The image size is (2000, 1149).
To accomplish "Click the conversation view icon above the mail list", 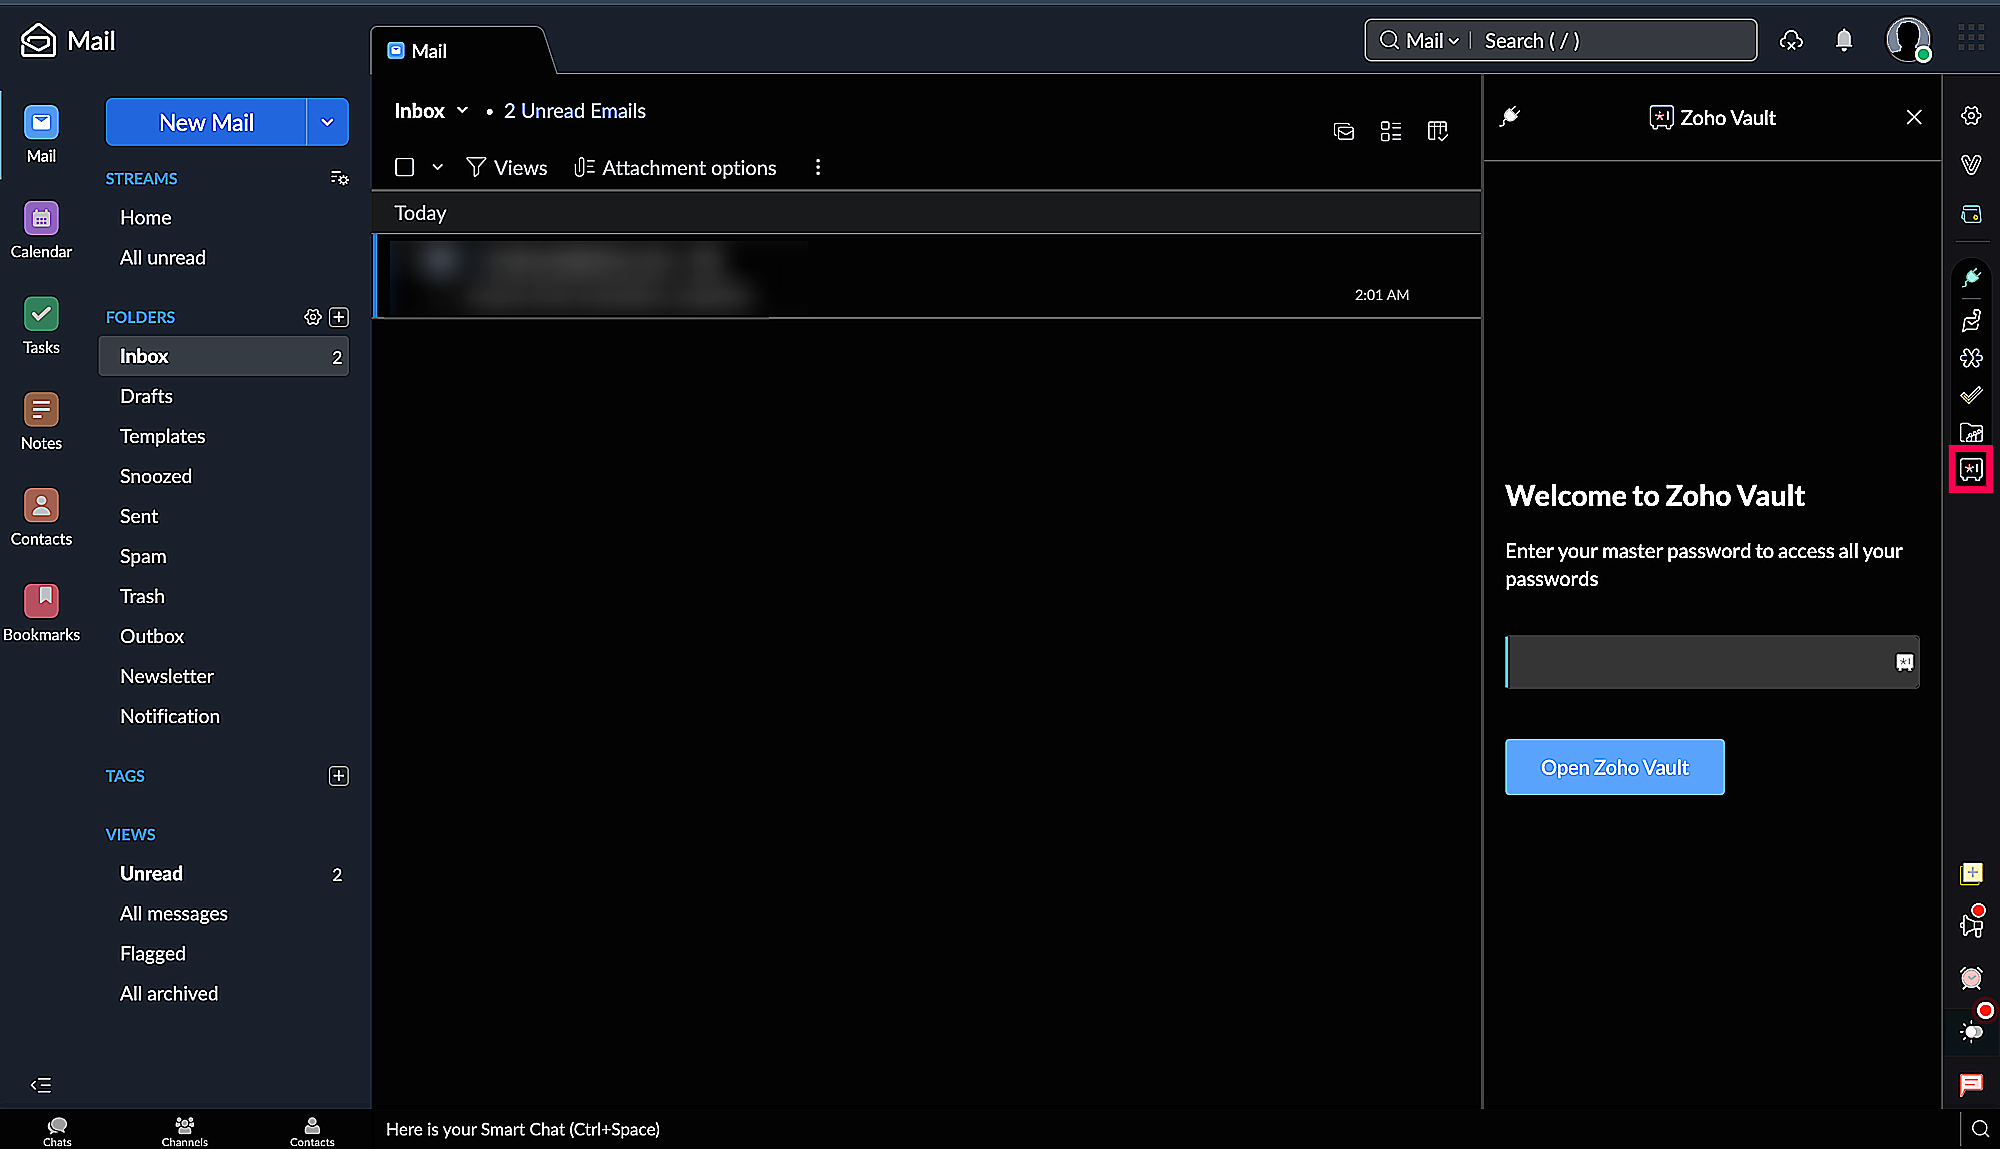I will (x=1344, y=131).
